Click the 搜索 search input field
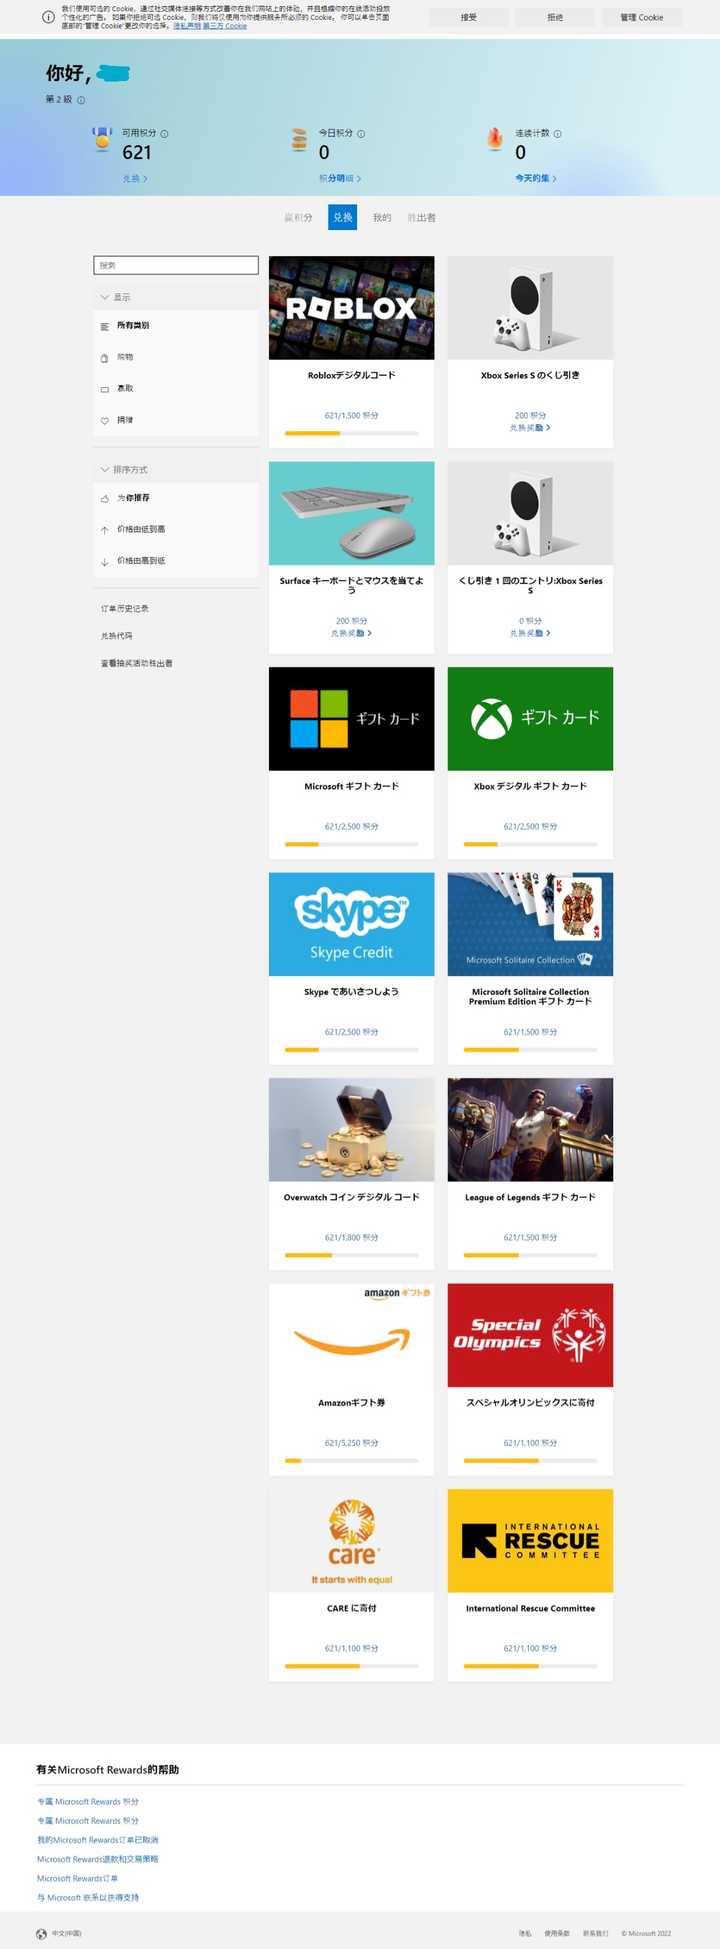Viewport: 720px width, 1949px height. pyautogui.click(x=176, y=265)
